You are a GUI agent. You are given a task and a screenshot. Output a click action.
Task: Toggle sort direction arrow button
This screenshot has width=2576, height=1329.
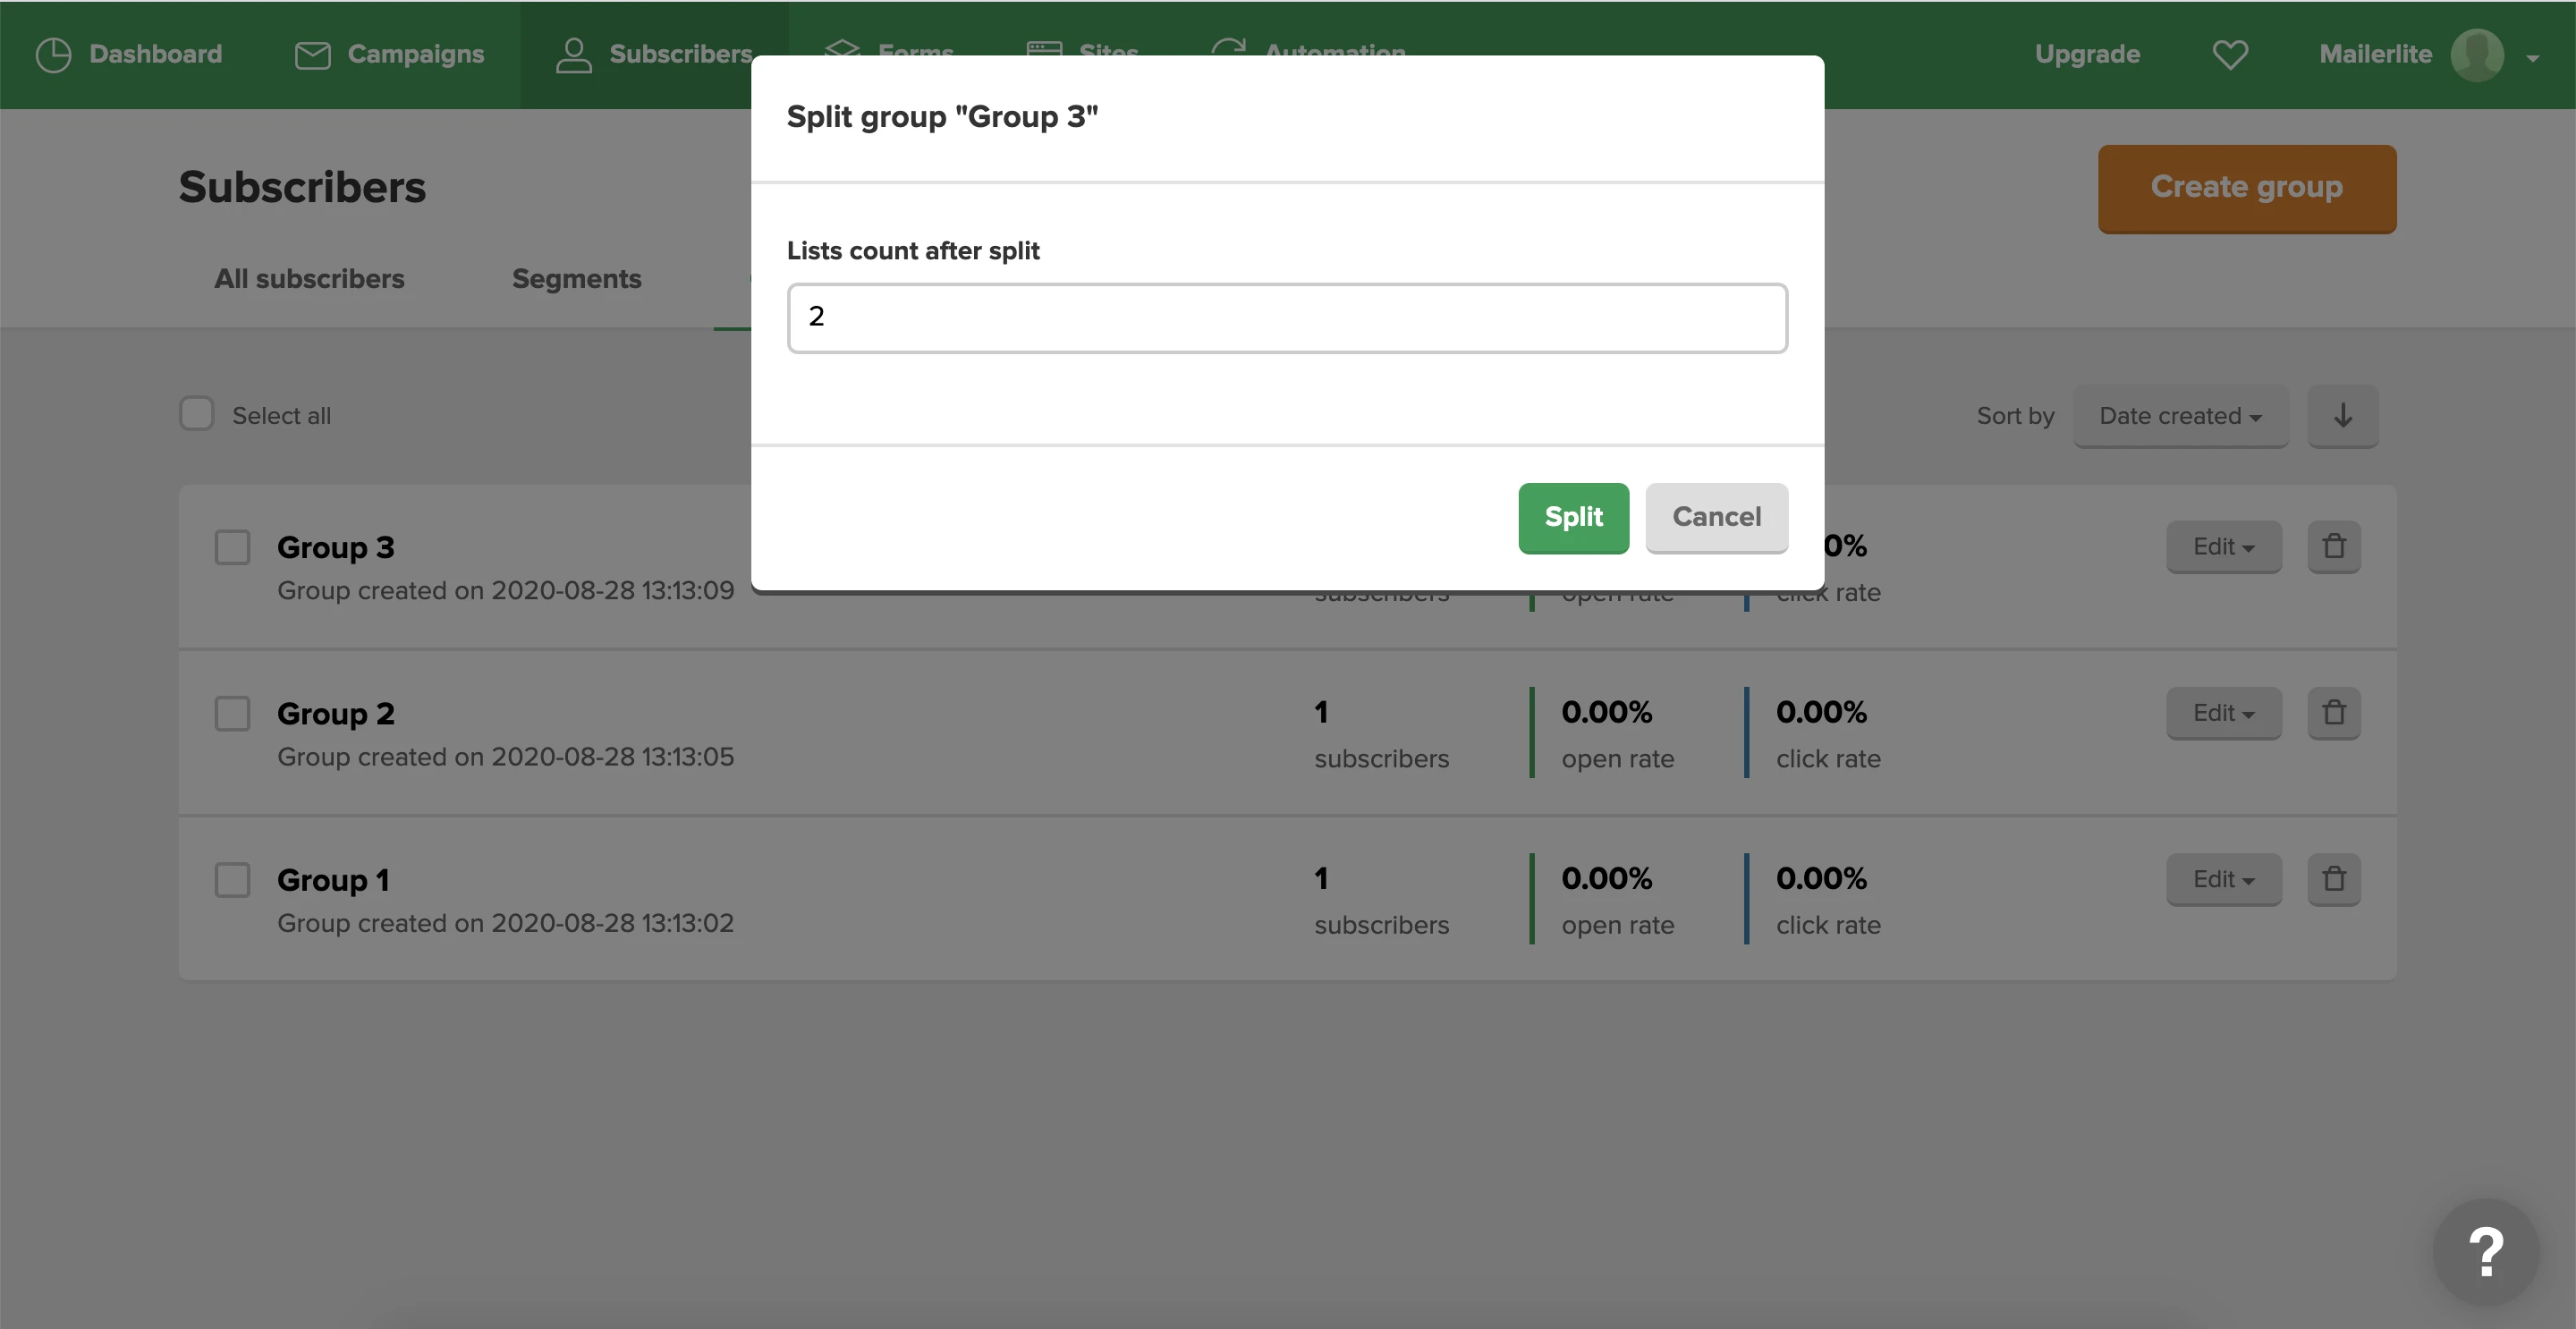tap(2342, 416)
